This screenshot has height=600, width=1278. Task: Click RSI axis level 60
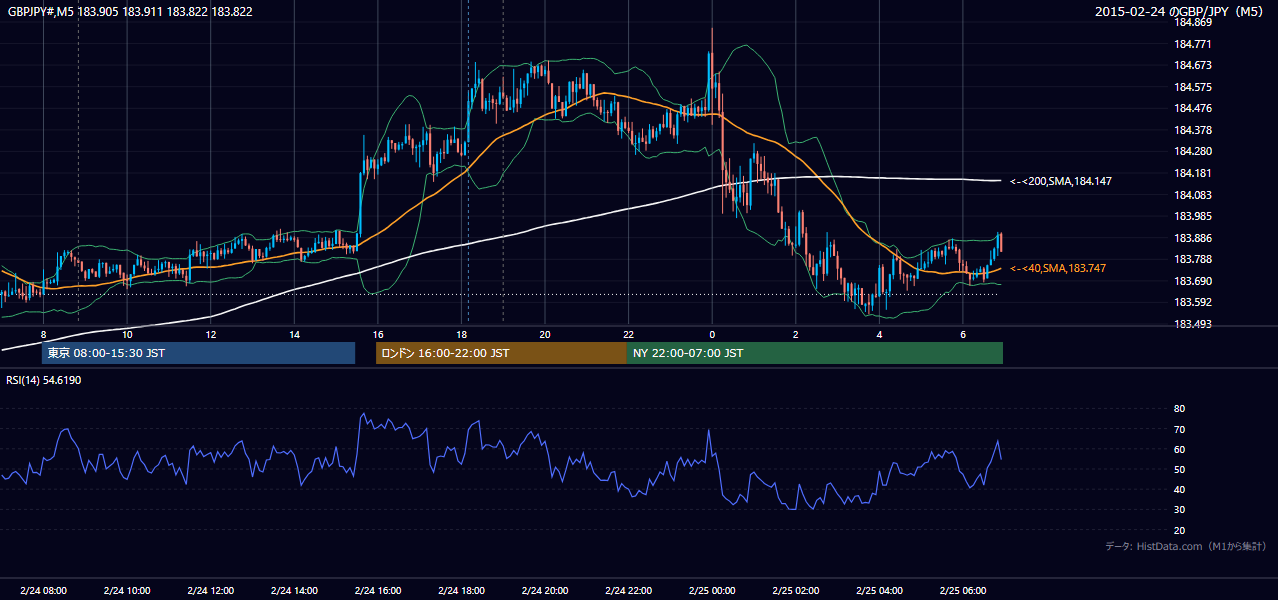[x=1179, y=449]
